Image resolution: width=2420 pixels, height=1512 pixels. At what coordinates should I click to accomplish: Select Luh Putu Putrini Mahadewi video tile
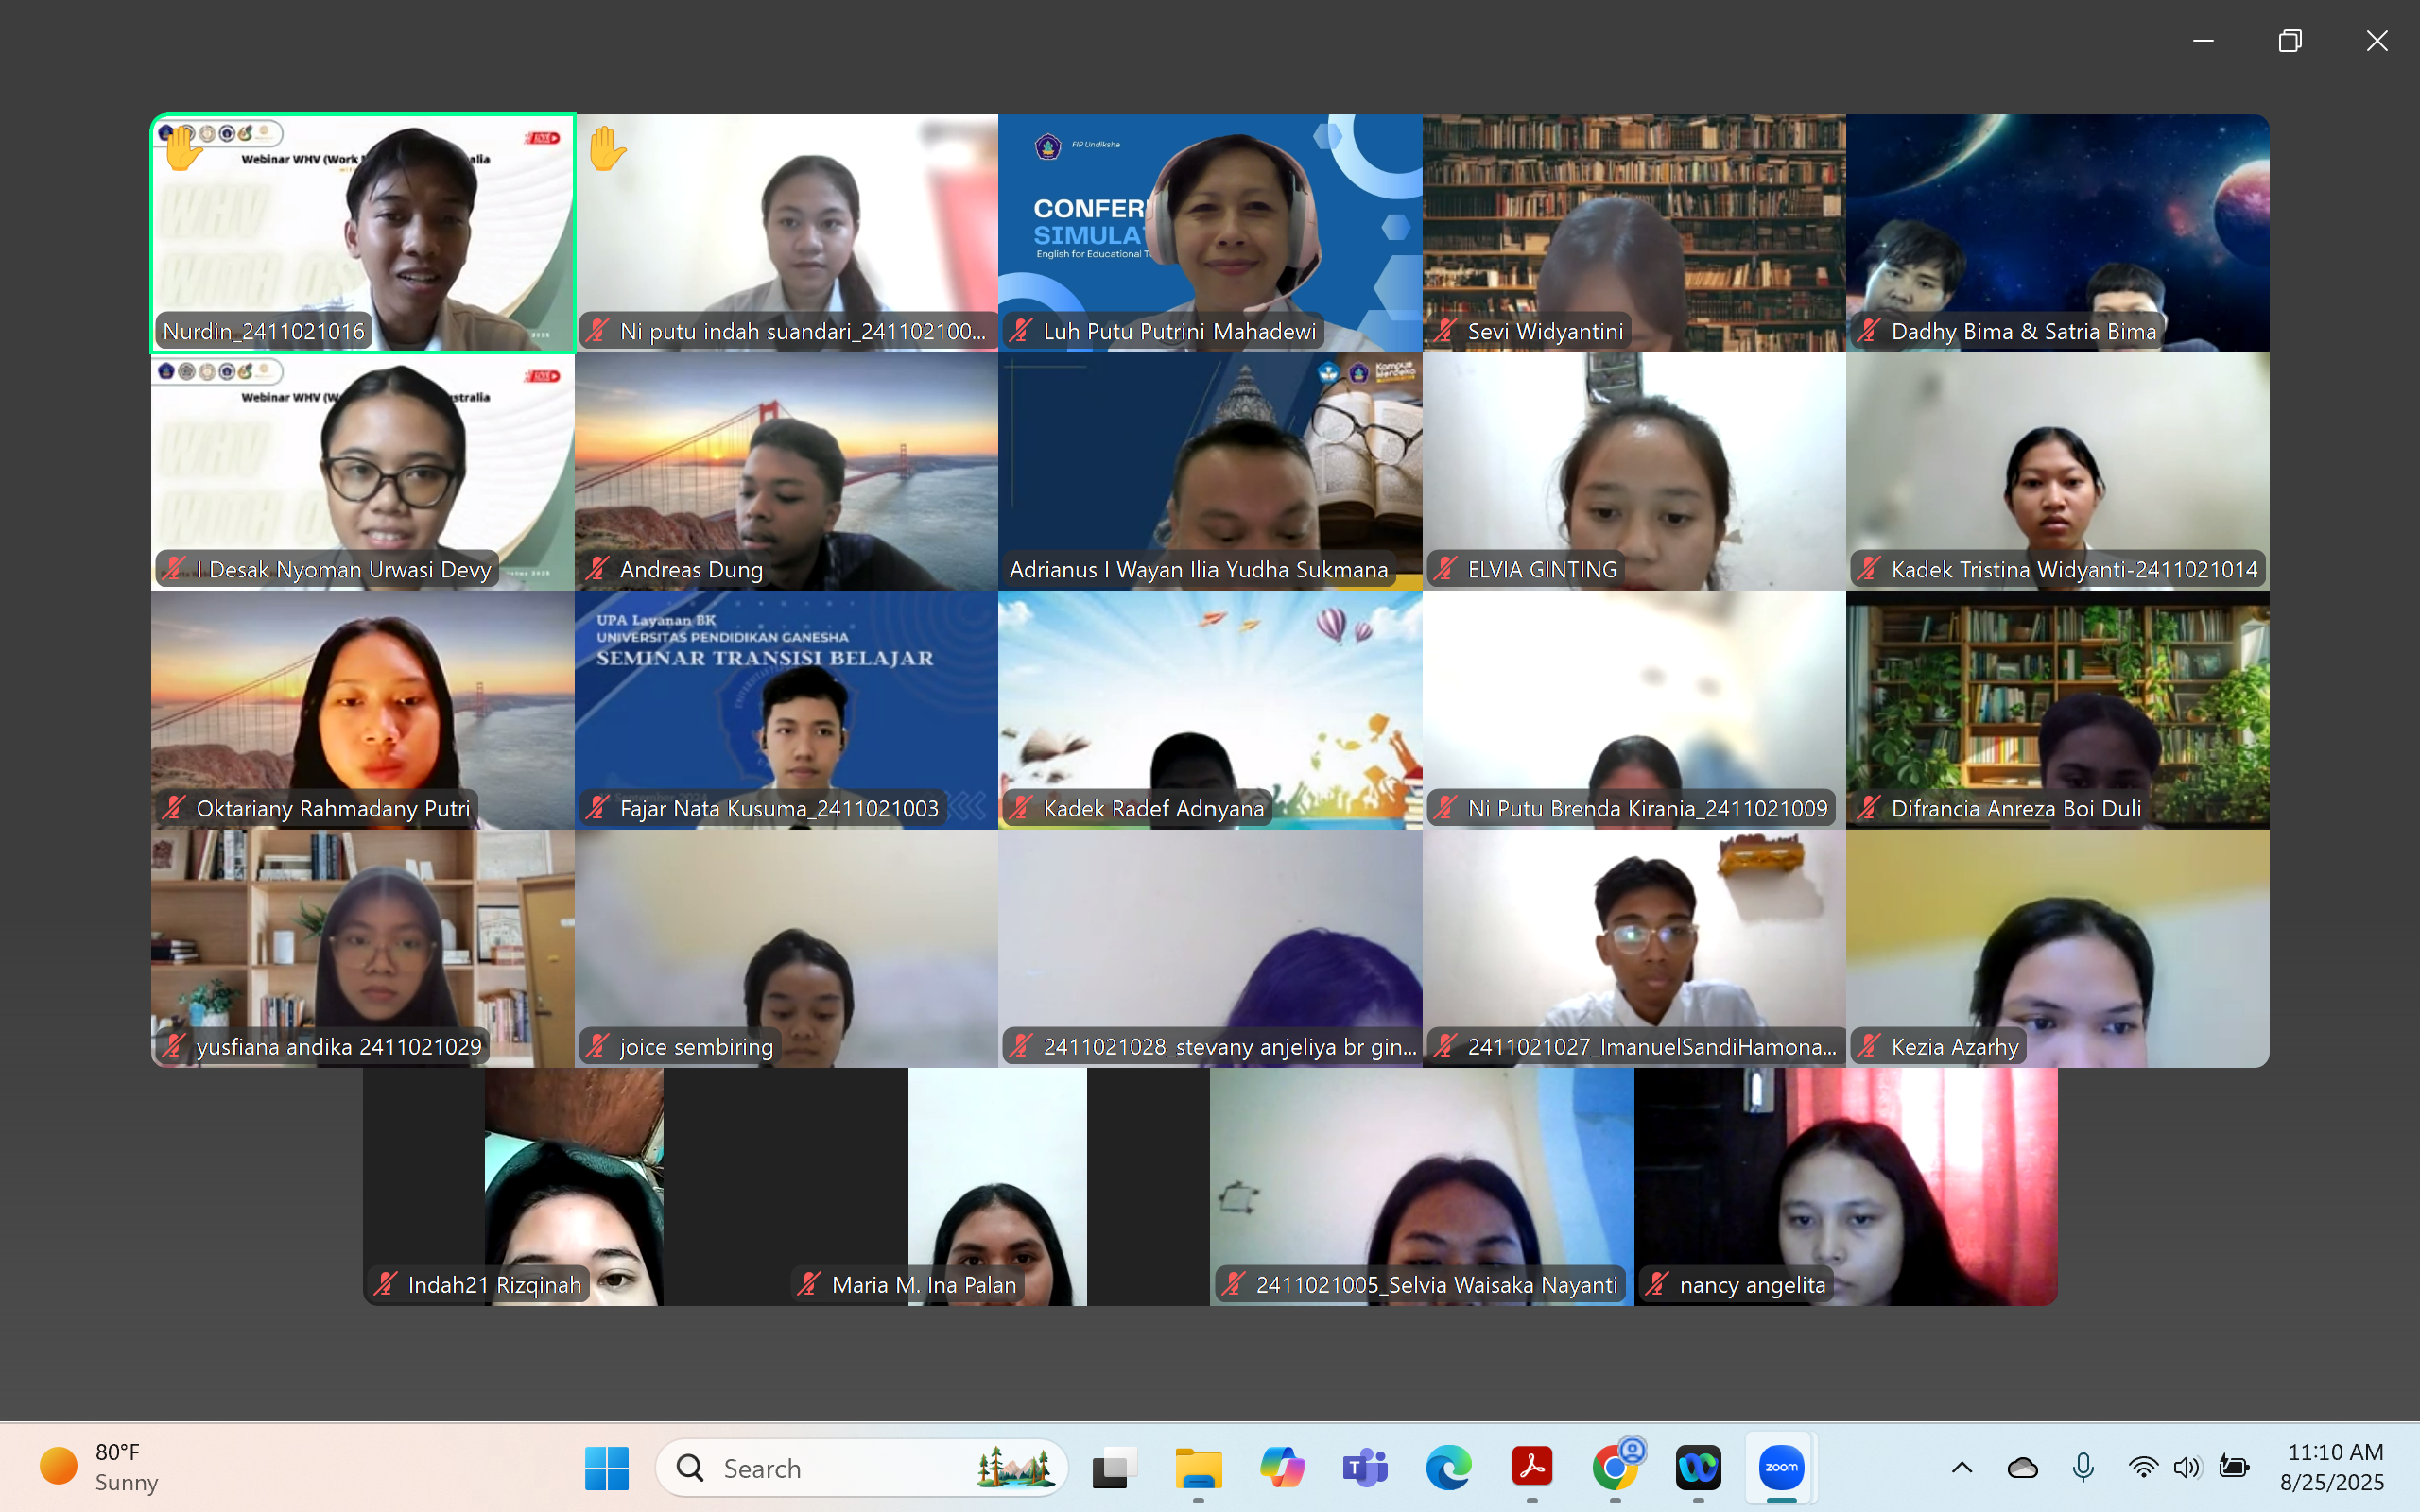[x=1210, y=233]
